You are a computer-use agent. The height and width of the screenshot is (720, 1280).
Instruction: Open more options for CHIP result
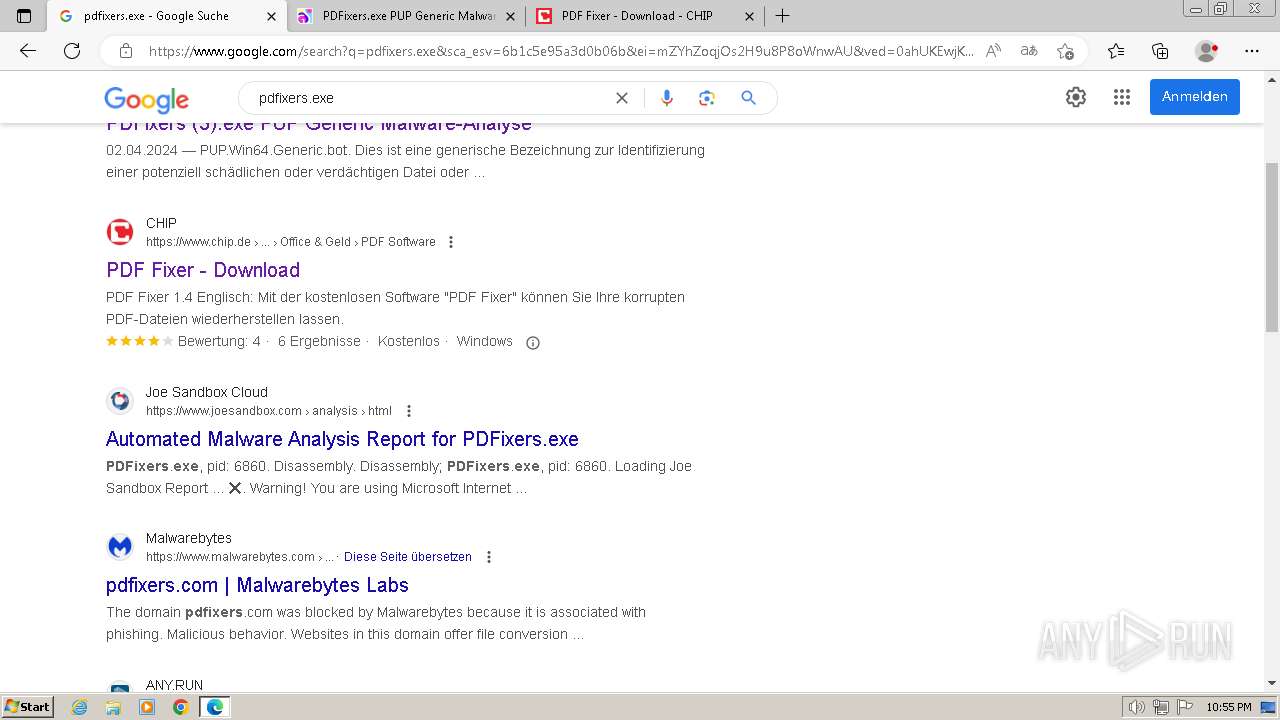coord(451,242)
